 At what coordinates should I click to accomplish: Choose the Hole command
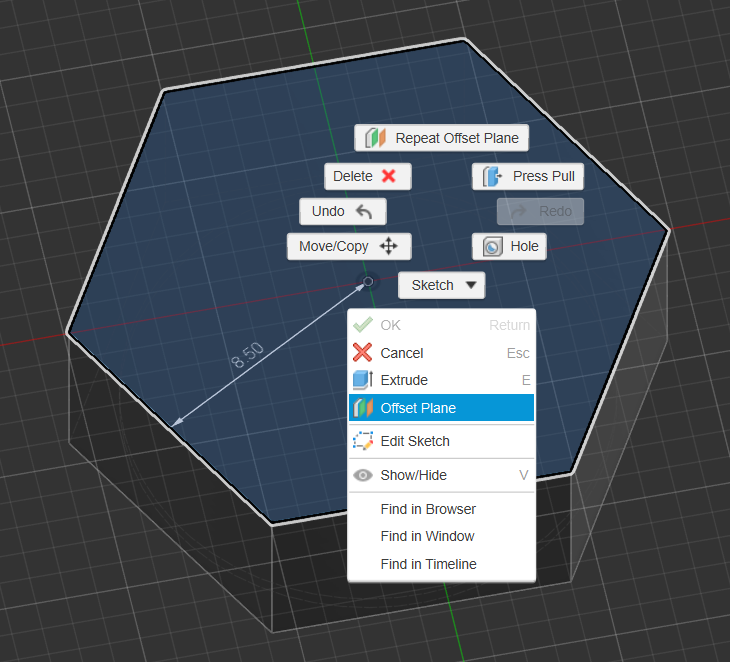(x=509, y=246)
